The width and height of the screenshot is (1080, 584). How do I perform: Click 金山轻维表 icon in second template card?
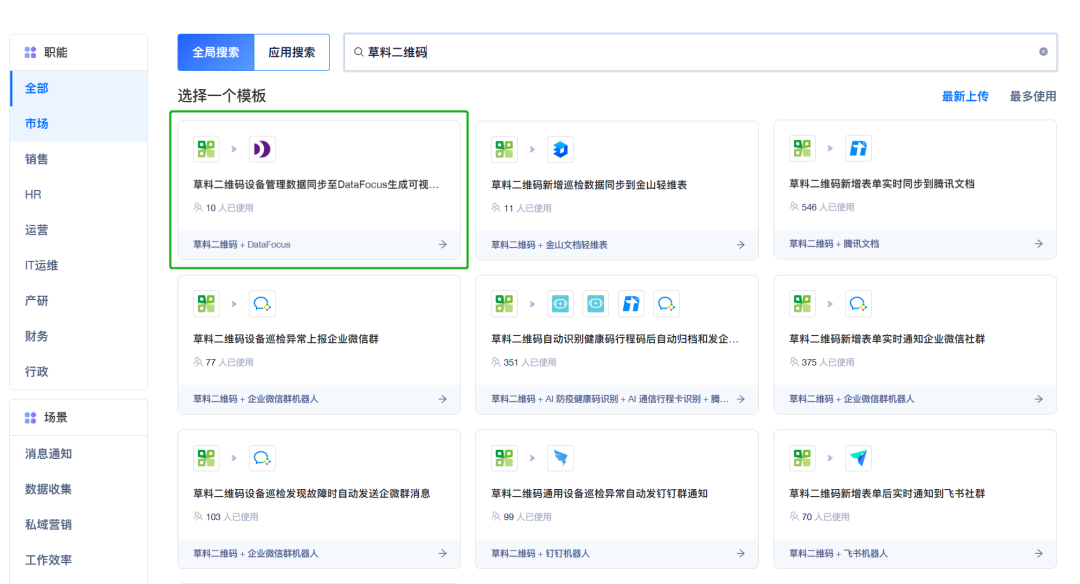[x=560, y=149]
